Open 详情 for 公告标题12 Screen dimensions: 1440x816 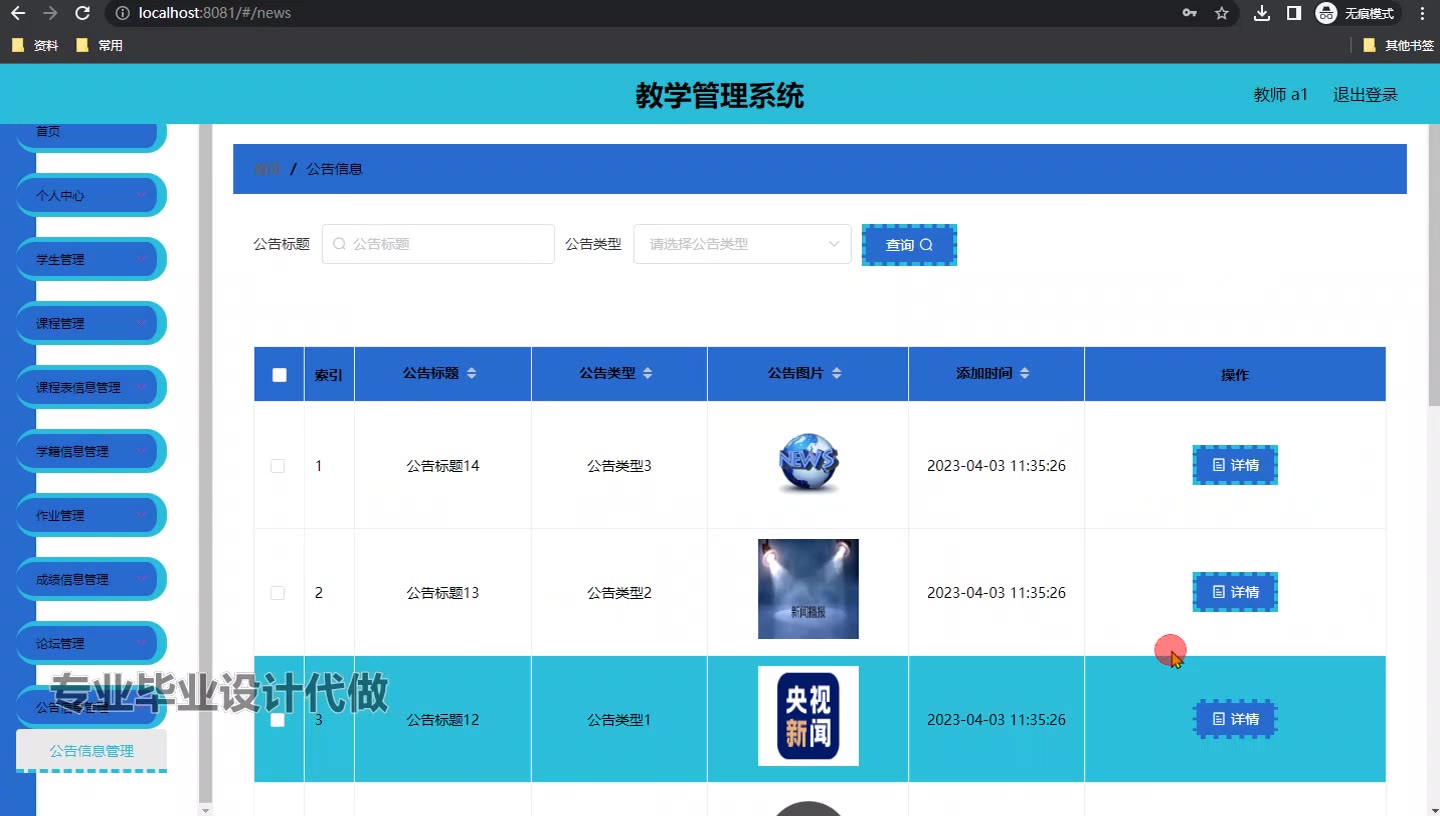1235,719
